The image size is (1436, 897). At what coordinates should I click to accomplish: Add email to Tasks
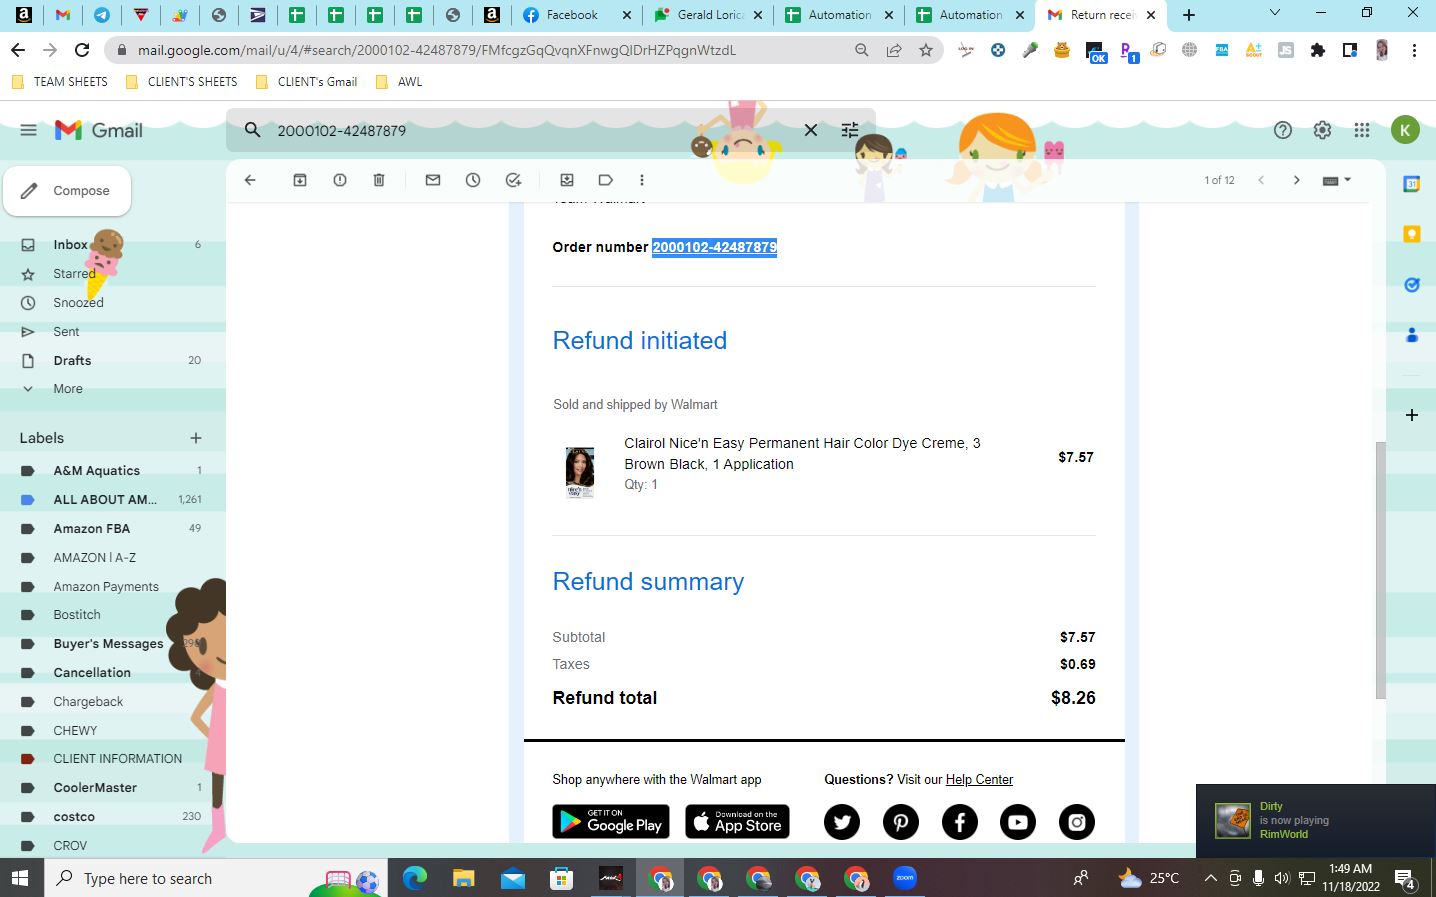pyautogui.click(x=513, y=180)
